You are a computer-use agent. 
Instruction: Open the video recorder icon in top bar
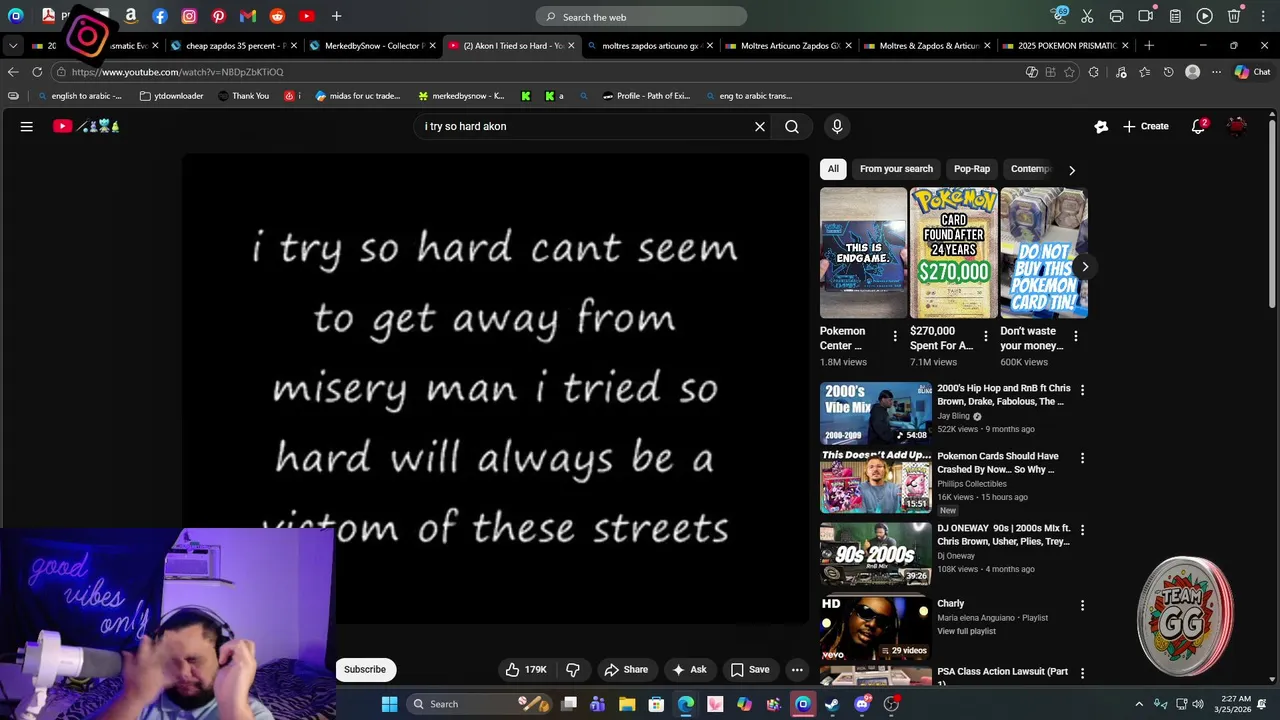[1146, 16]
